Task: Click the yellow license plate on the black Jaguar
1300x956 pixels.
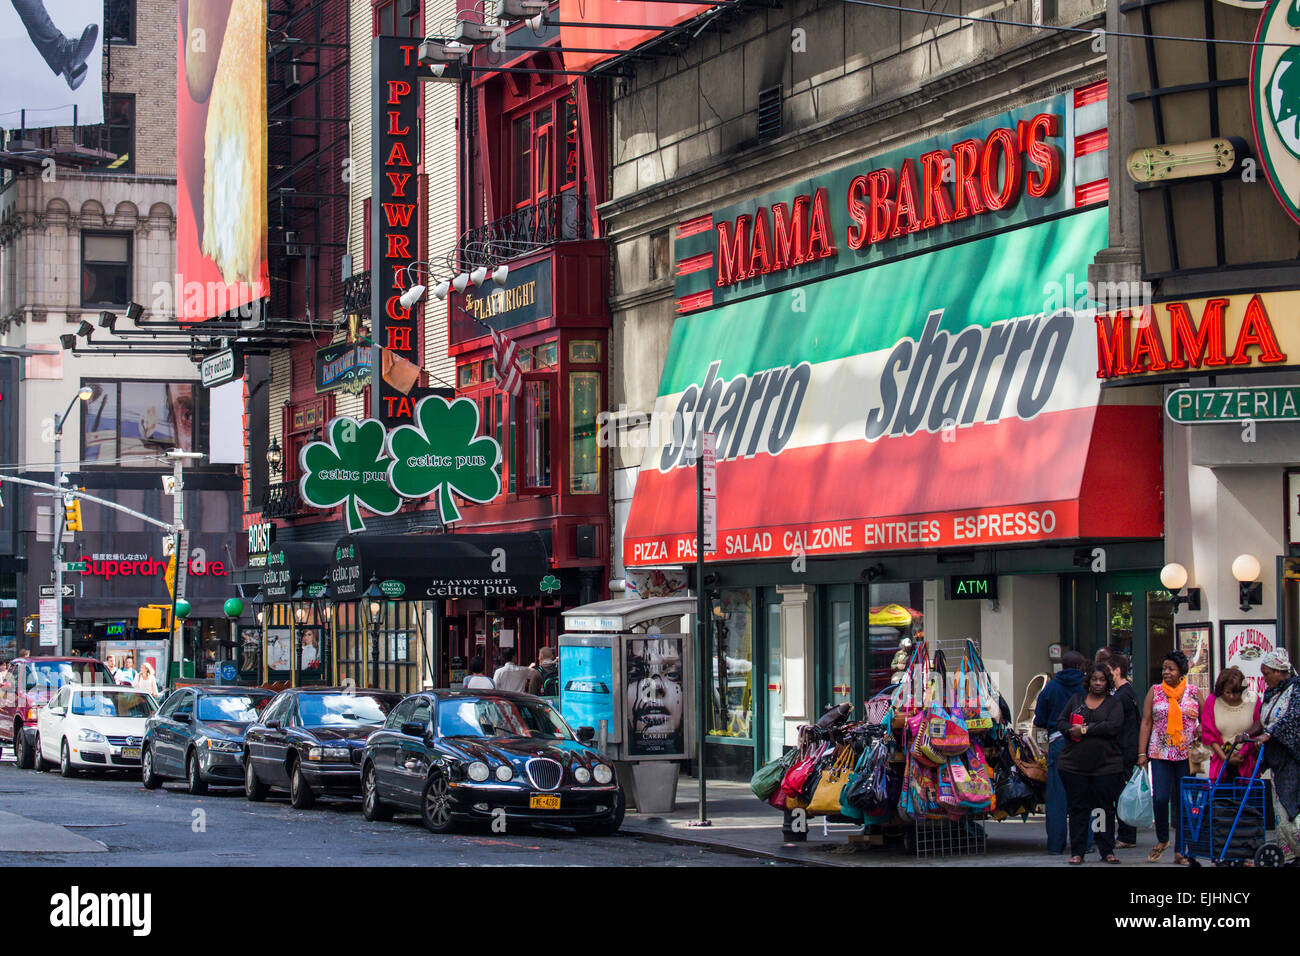Action: [544, 801]
